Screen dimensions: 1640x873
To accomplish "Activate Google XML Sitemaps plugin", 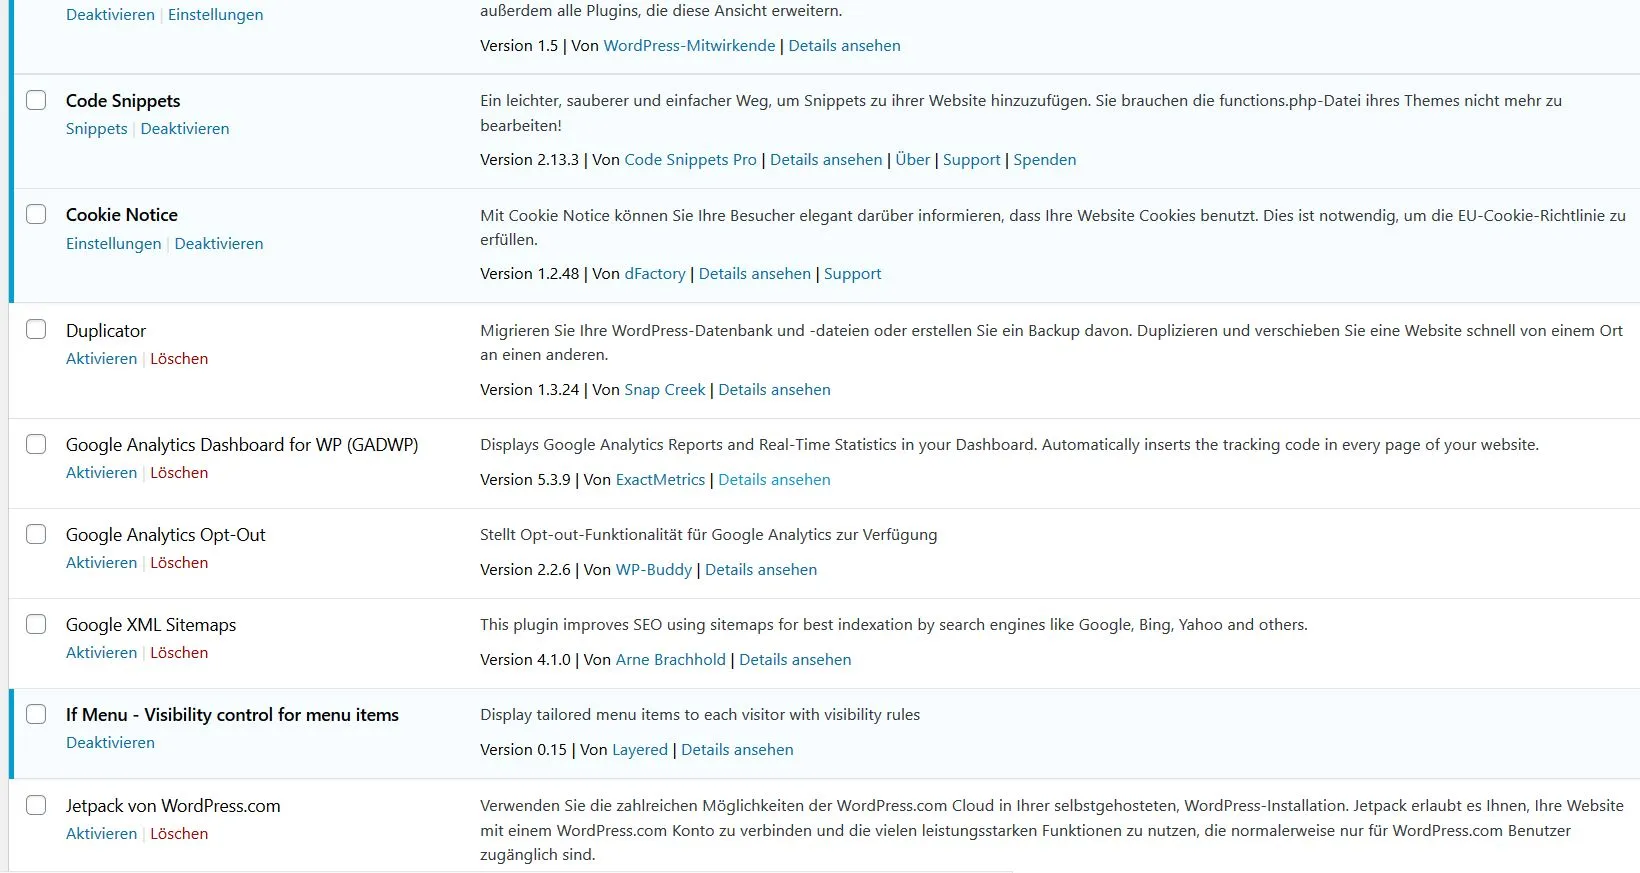I will [101, 653].
